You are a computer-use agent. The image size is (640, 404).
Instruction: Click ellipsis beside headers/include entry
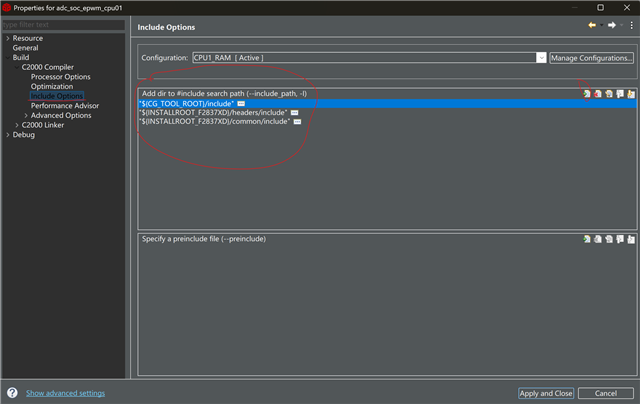pos(294,113)
